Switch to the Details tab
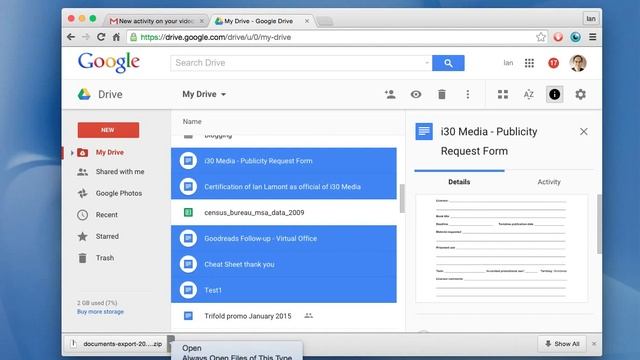Screen dimensions: 640x360 pos(459,182)
